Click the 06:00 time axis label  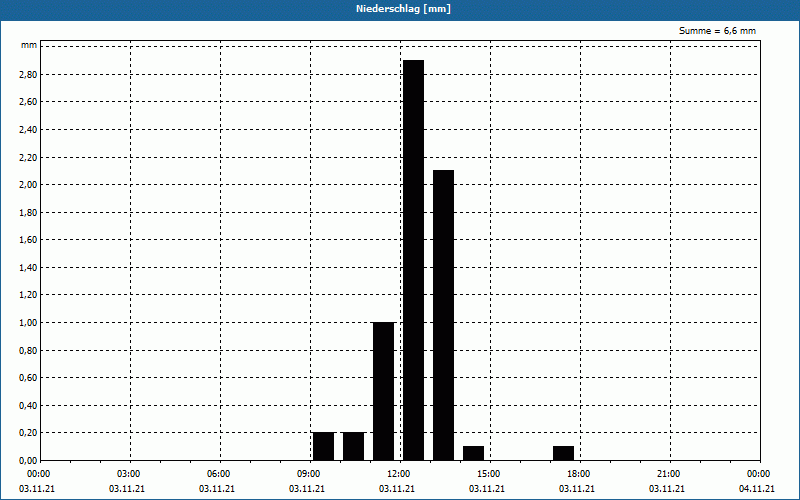coord(219,474)
